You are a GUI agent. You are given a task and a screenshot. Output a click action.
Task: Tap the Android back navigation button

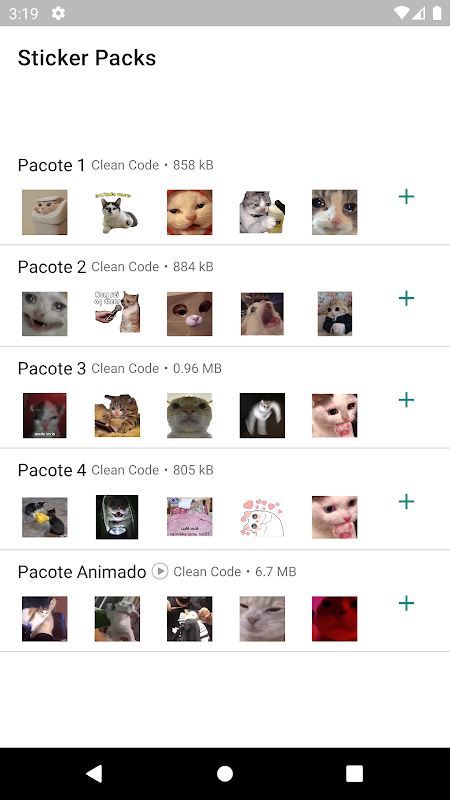coord(94,773)
